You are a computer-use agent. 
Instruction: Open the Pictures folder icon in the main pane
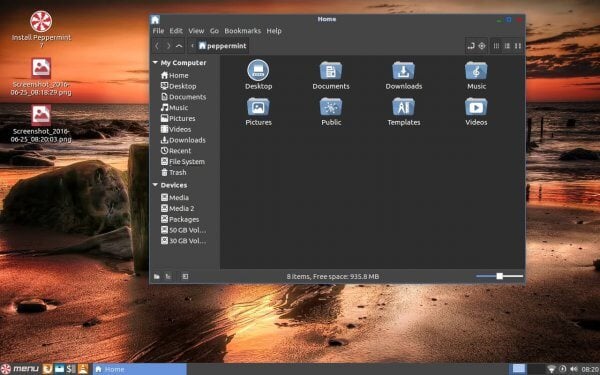coord(258,111)
